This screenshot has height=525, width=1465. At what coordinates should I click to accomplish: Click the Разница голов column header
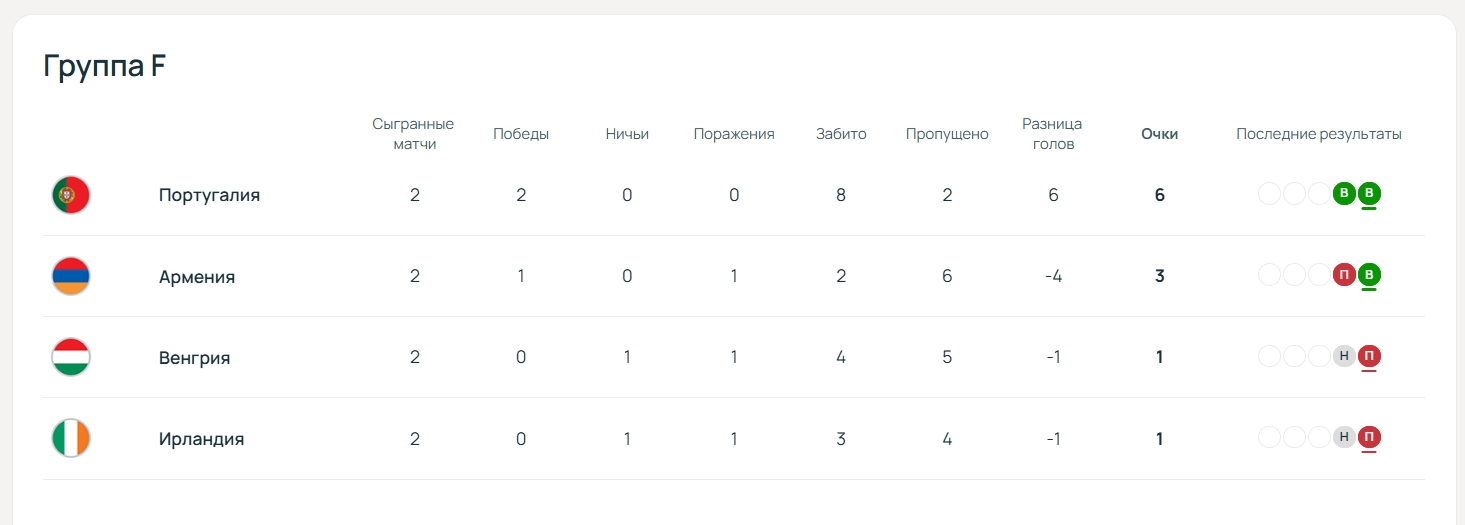pyautogui.click(x=1052, y=134)
